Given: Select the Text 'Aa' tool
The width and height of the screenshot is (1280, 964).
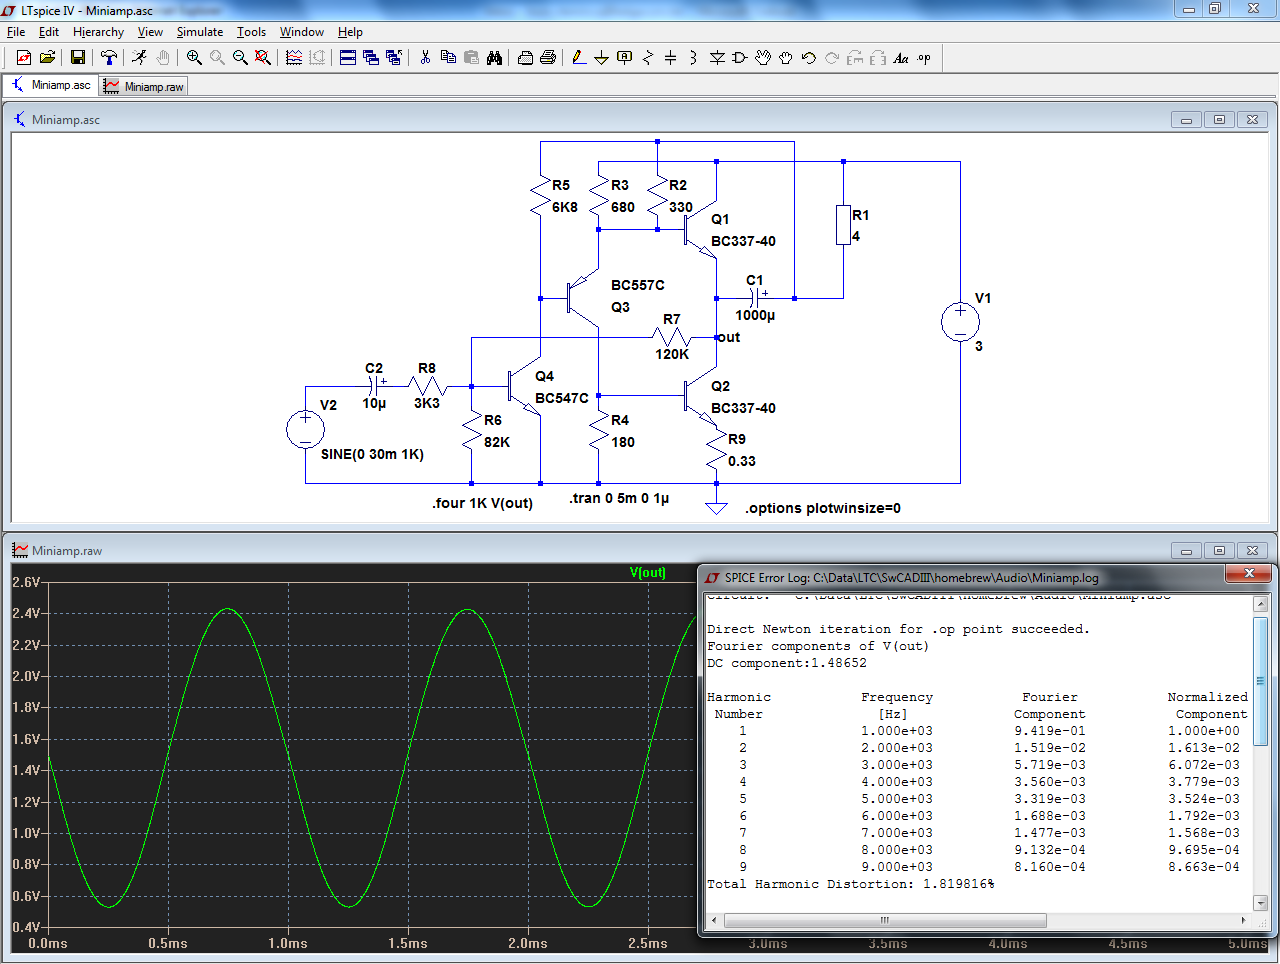Looking at the screenshot, I should [901, 58].
